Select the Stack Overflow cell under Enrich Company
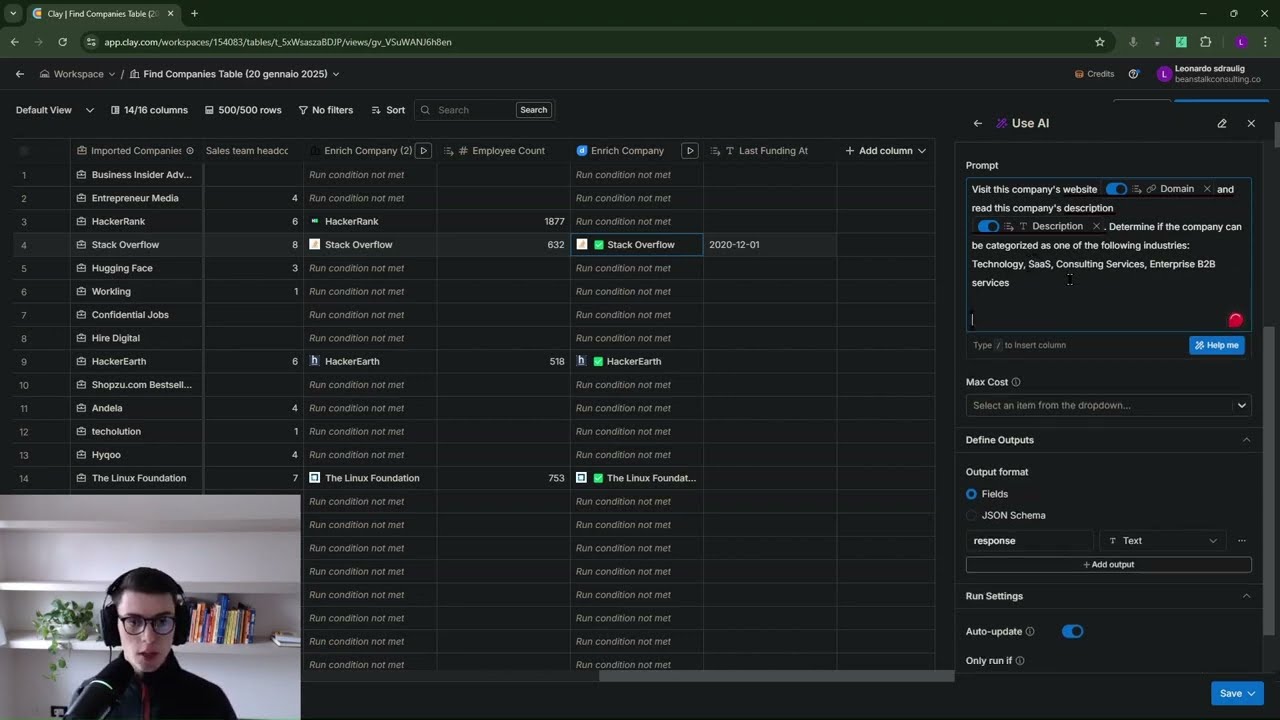 (637, 245)
